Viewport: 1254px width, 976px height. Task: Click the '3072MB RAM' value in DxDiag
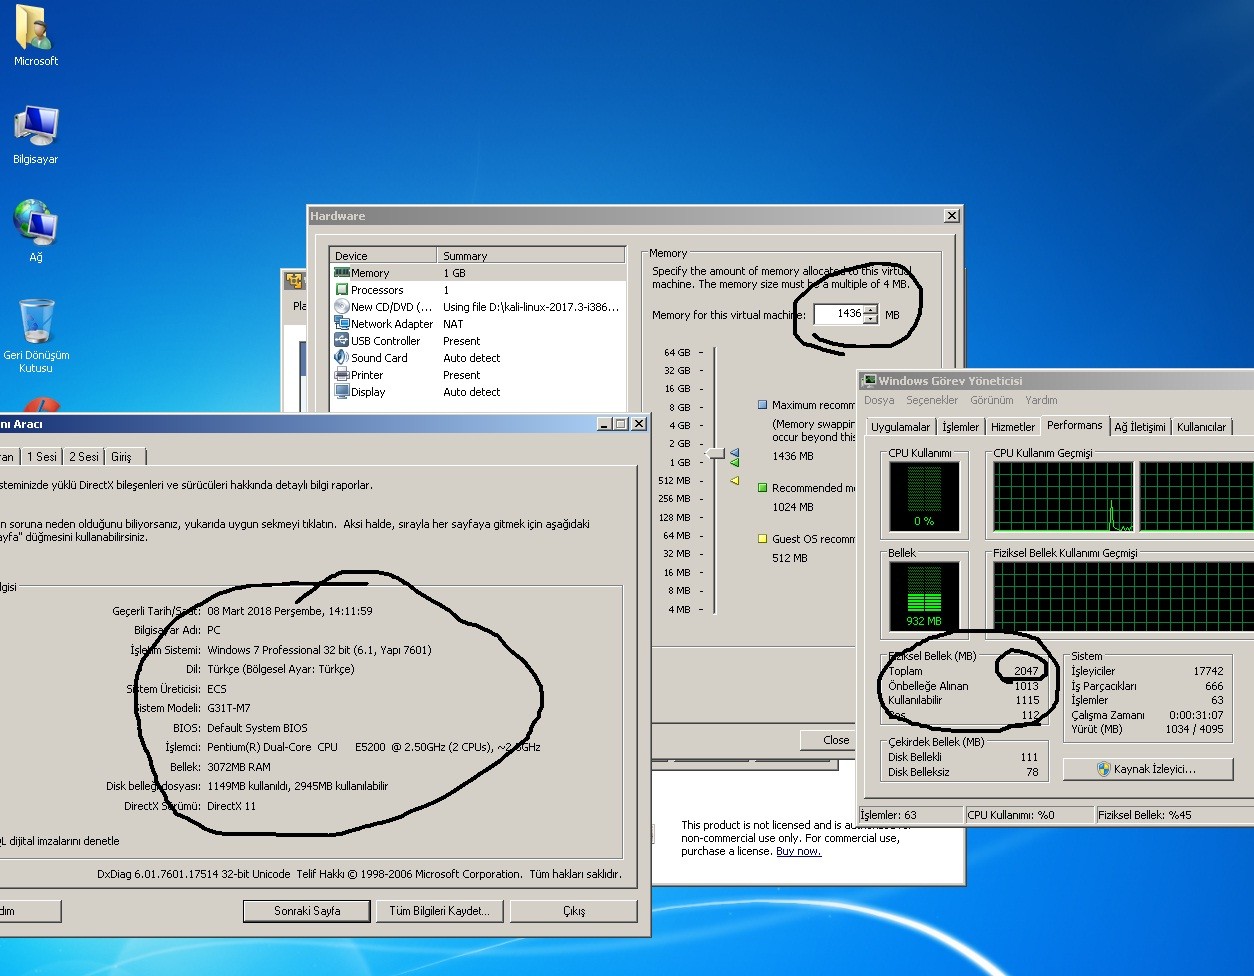tap(239, 767)
